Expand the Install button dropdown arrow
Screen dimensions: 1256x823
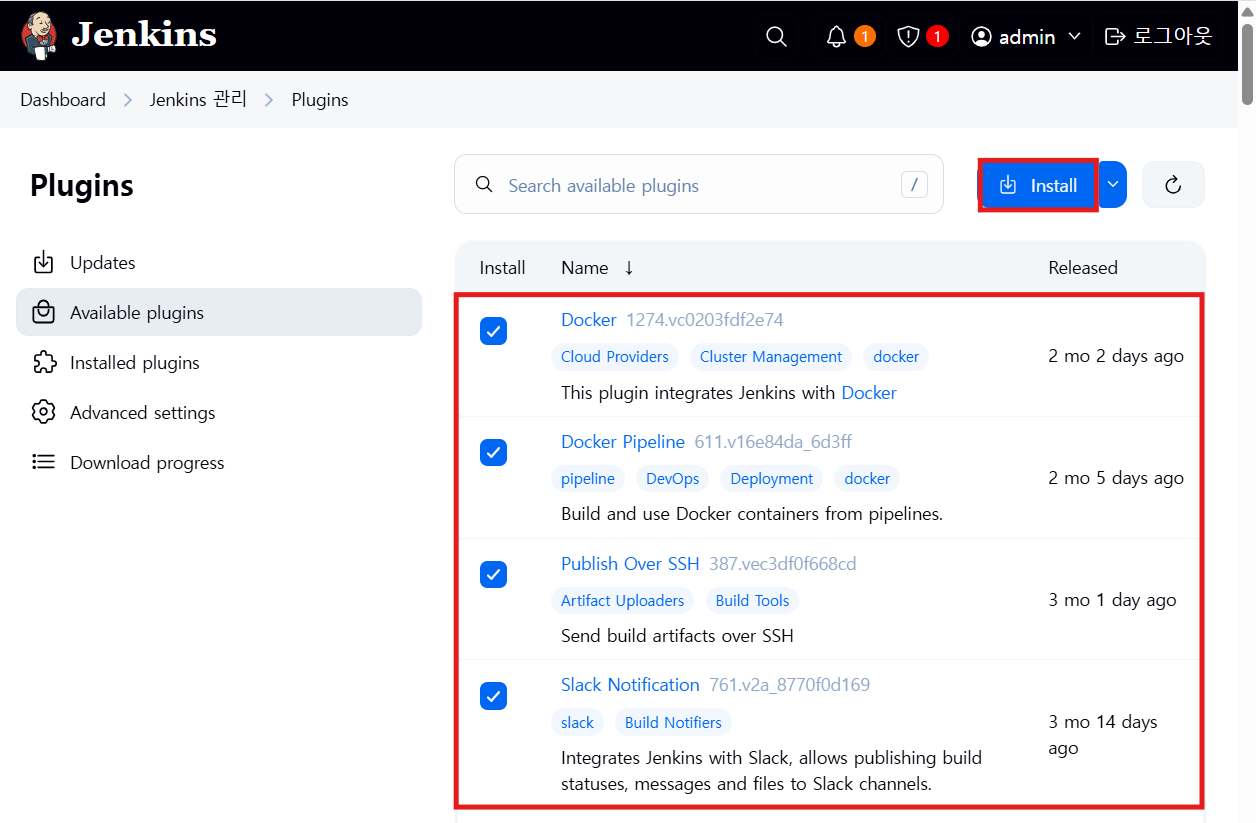[1113, 185]
